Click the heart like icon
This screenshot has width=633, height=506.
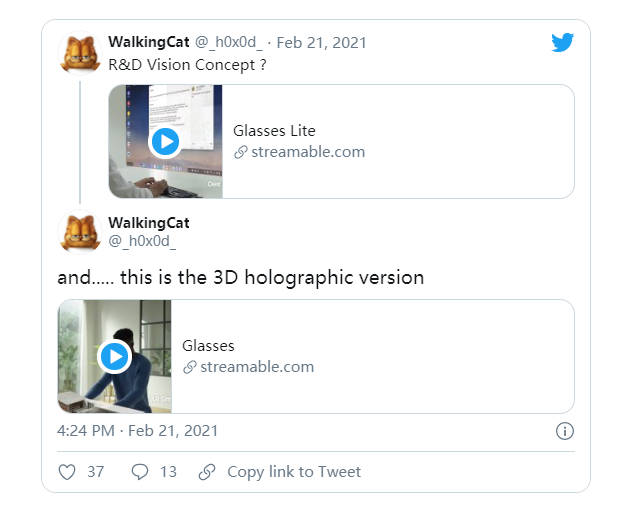point(67,471)
